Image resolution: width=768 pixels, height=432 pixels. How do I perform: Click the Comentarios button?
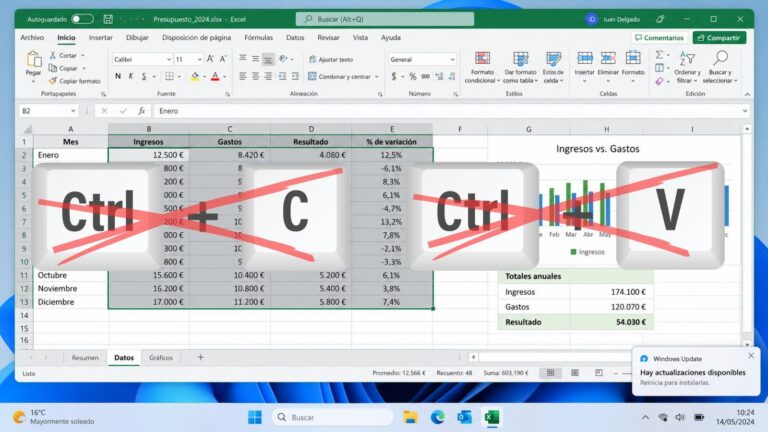coord(659,38)
